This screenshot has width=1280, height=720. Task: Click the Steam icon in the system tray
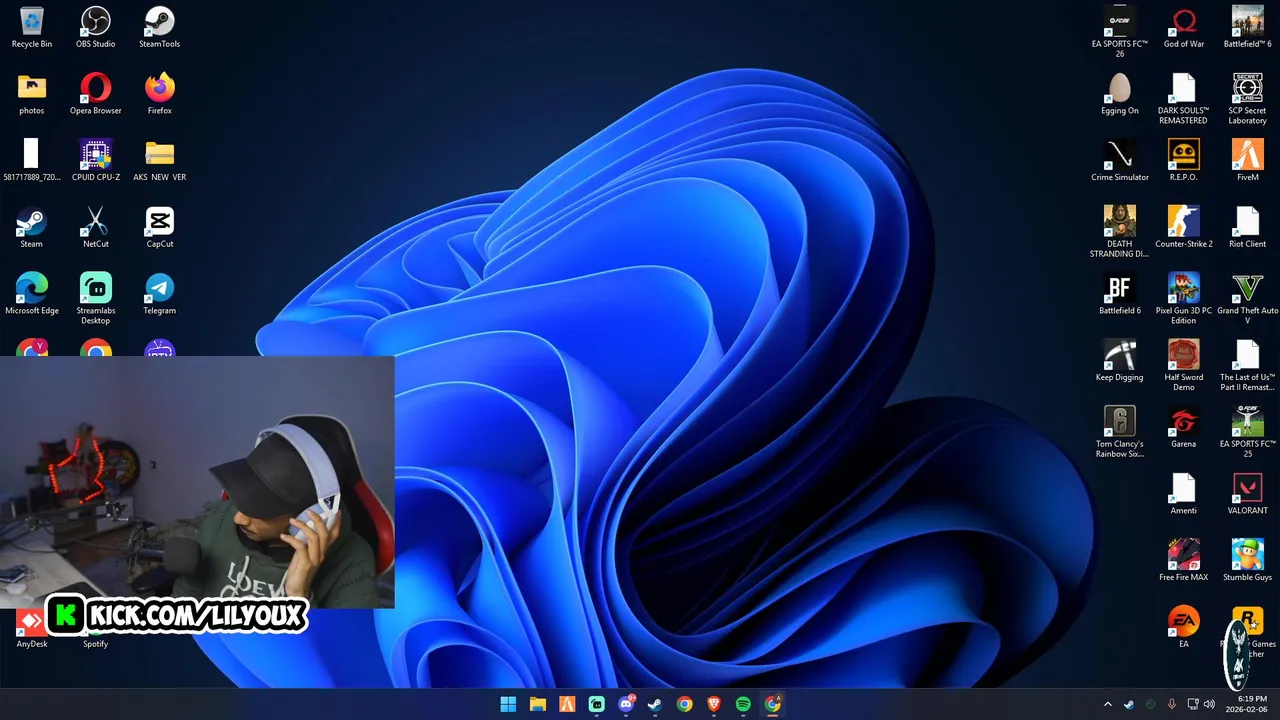pos(1129,704)
